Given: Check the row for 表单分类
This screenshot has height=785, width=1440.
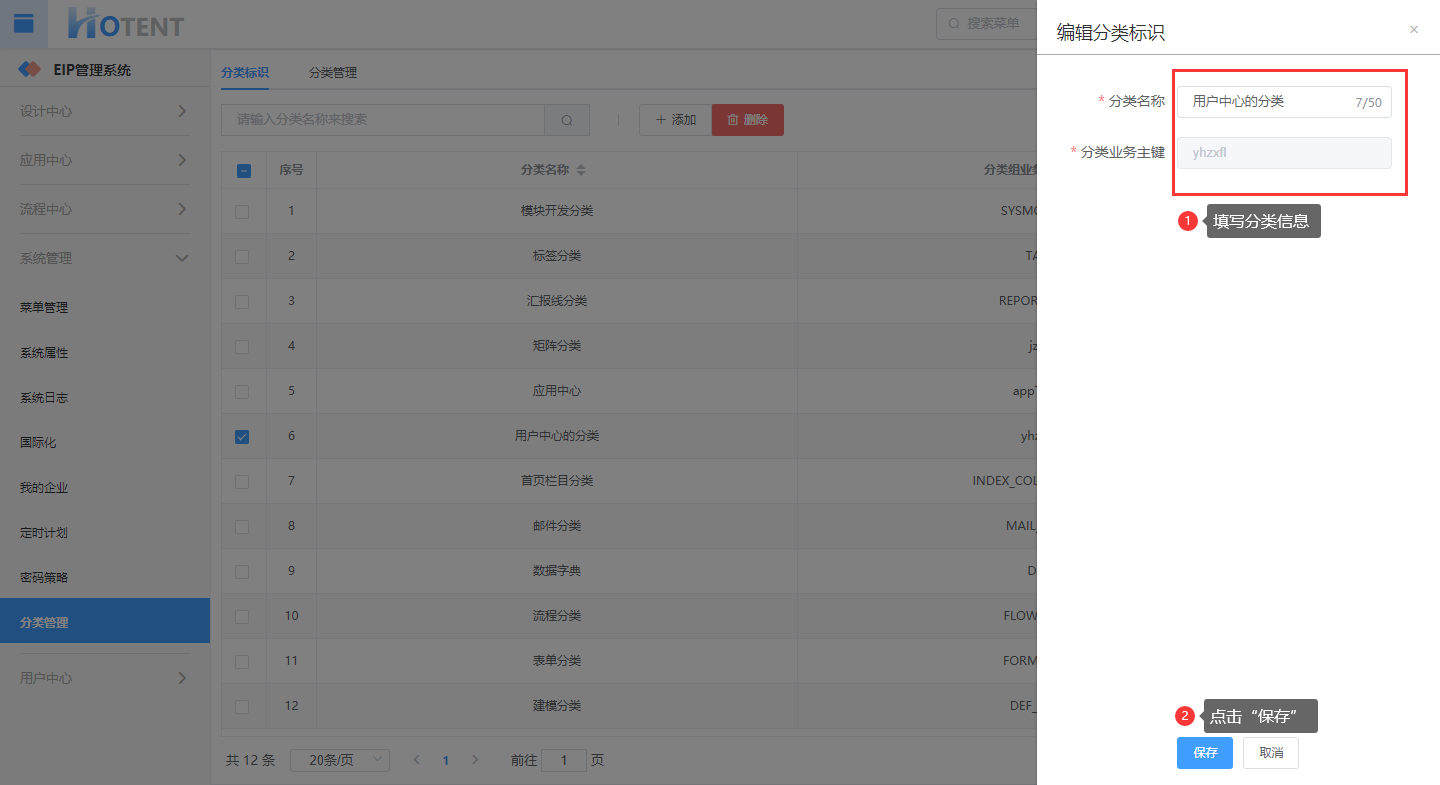Looking at the screenshot, I should [x=242, y=662].
